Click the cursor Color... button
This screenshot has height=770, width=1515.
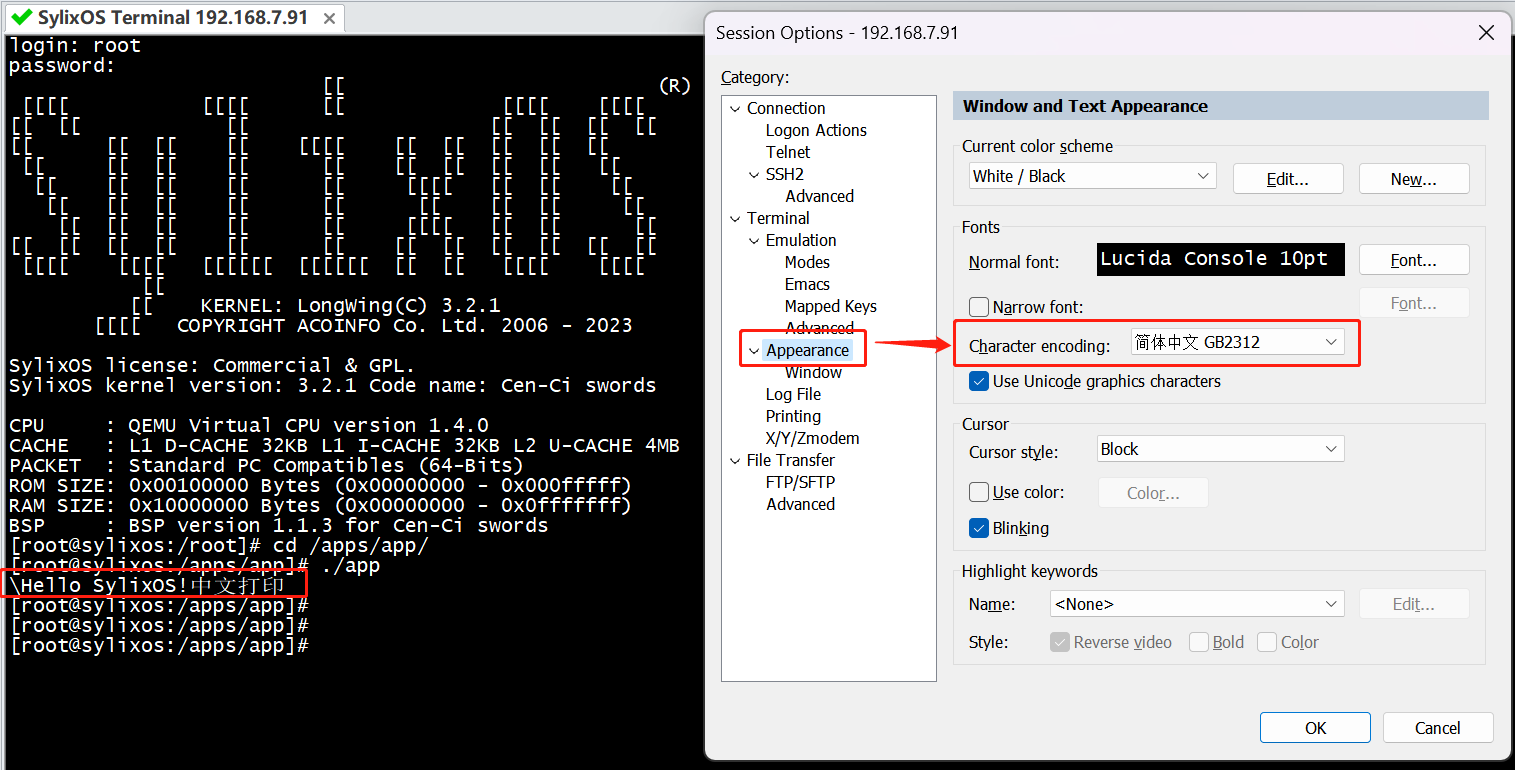pos(1153,493)
